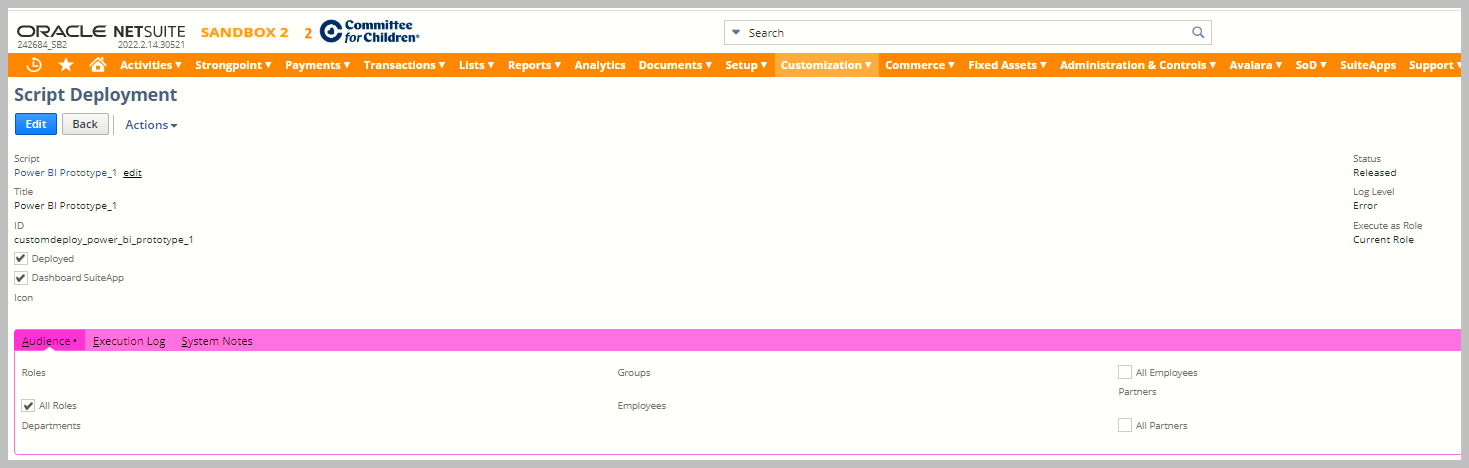Toggle the Dashboard SuiteApp checkbox
The height and width of the screenshot is (468, 1469).
point(21,278)
